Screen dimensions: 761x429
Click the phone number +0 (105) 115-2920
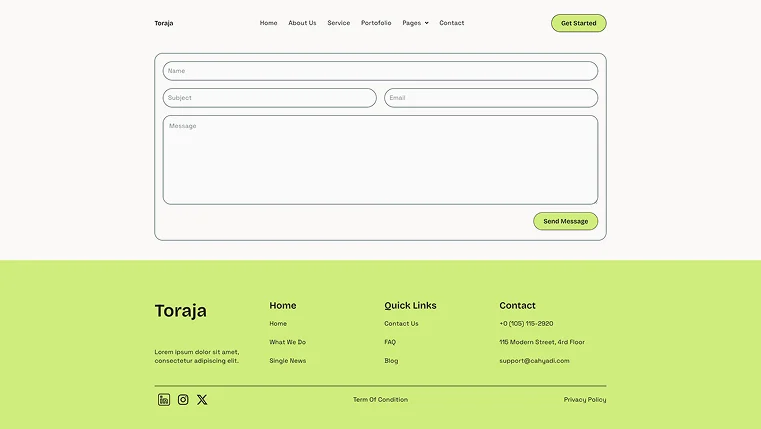click(526, 324)
